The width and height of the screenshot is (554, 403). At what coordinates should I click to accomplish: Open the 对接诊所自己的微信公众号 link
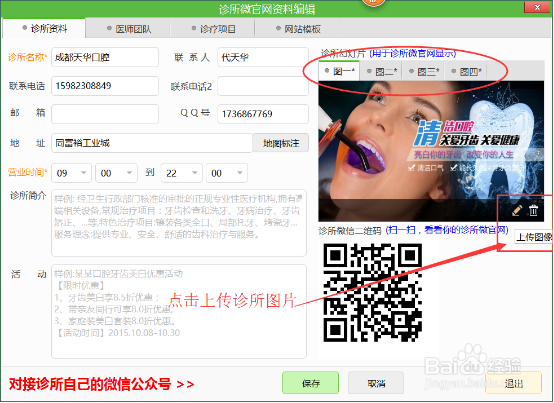click(101, 384)
